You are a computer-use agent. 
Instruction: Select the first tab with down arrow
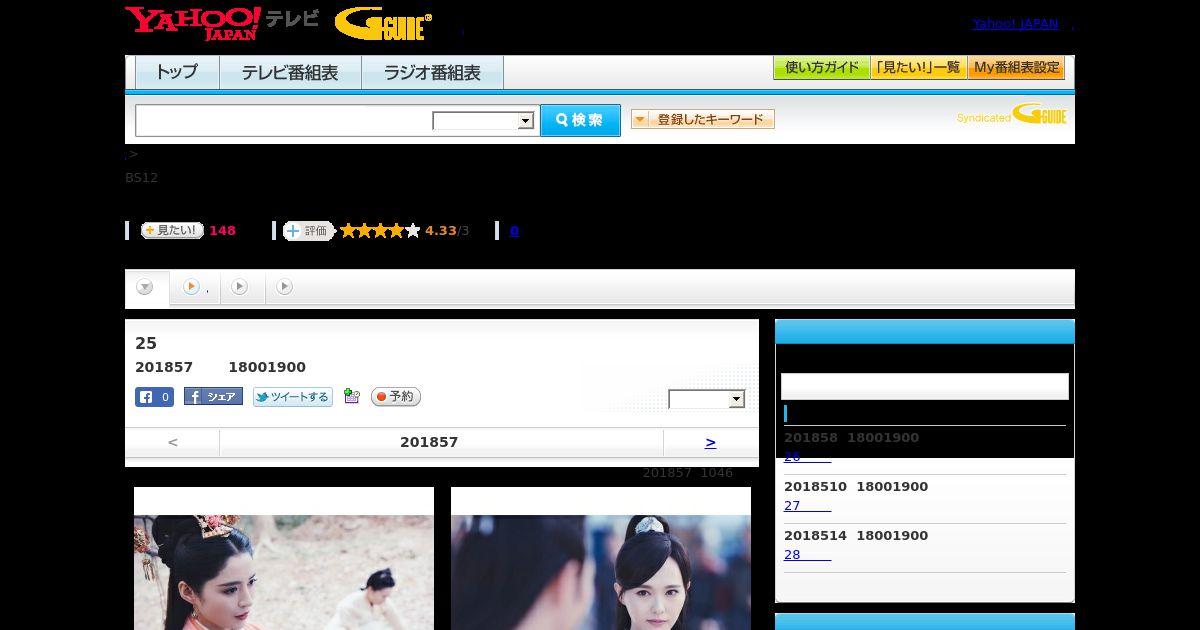[x=146, y=288]
